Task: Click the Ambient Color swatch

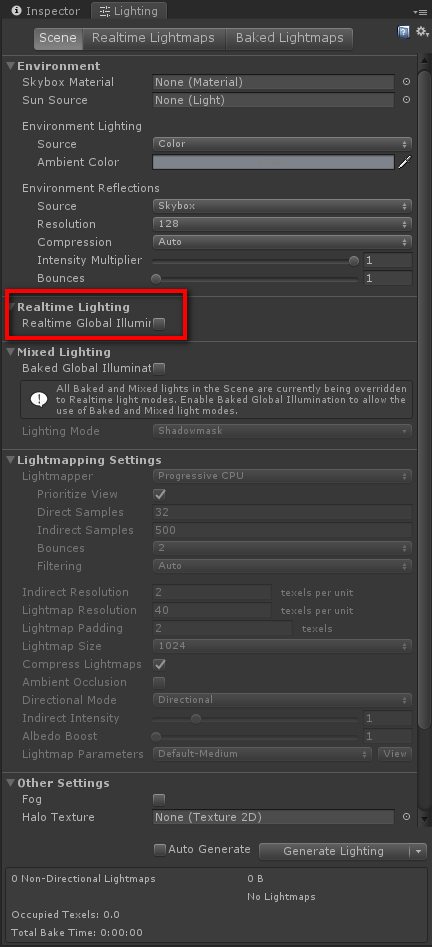Action: [x=273, y=162]
